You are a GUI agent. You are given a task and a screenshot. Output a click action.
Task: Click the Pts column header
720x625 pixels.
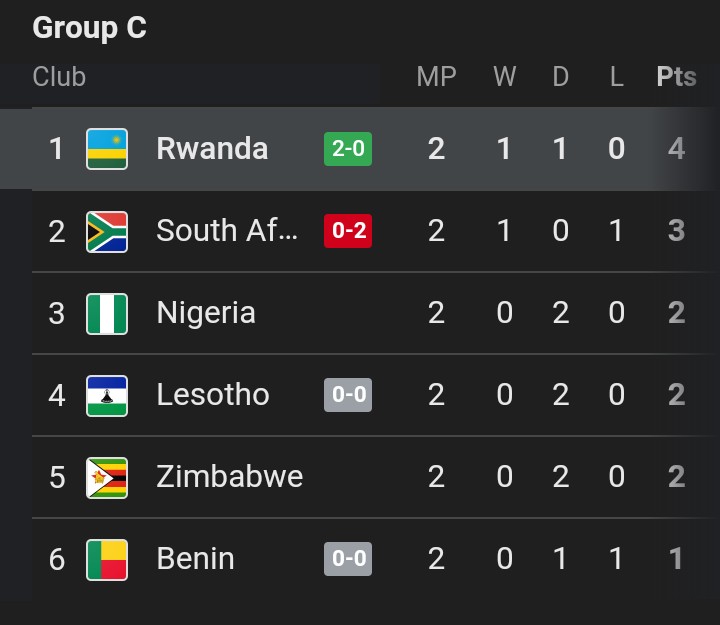click(676, 77)
